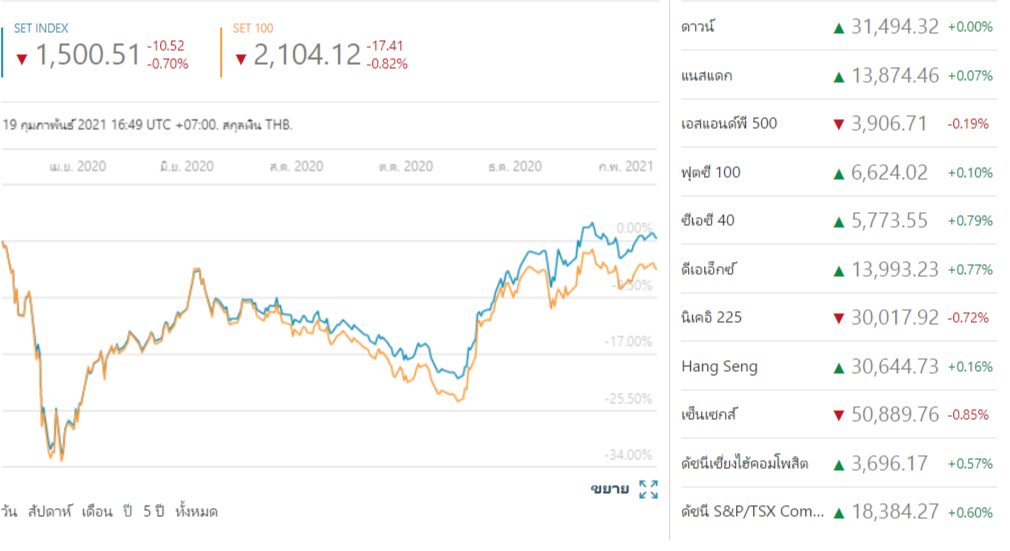Click the green up triangle beside 30,644.73
The height and width of the screenshot is (551, 1010).
pyautogui.click(x=839, y=367)
